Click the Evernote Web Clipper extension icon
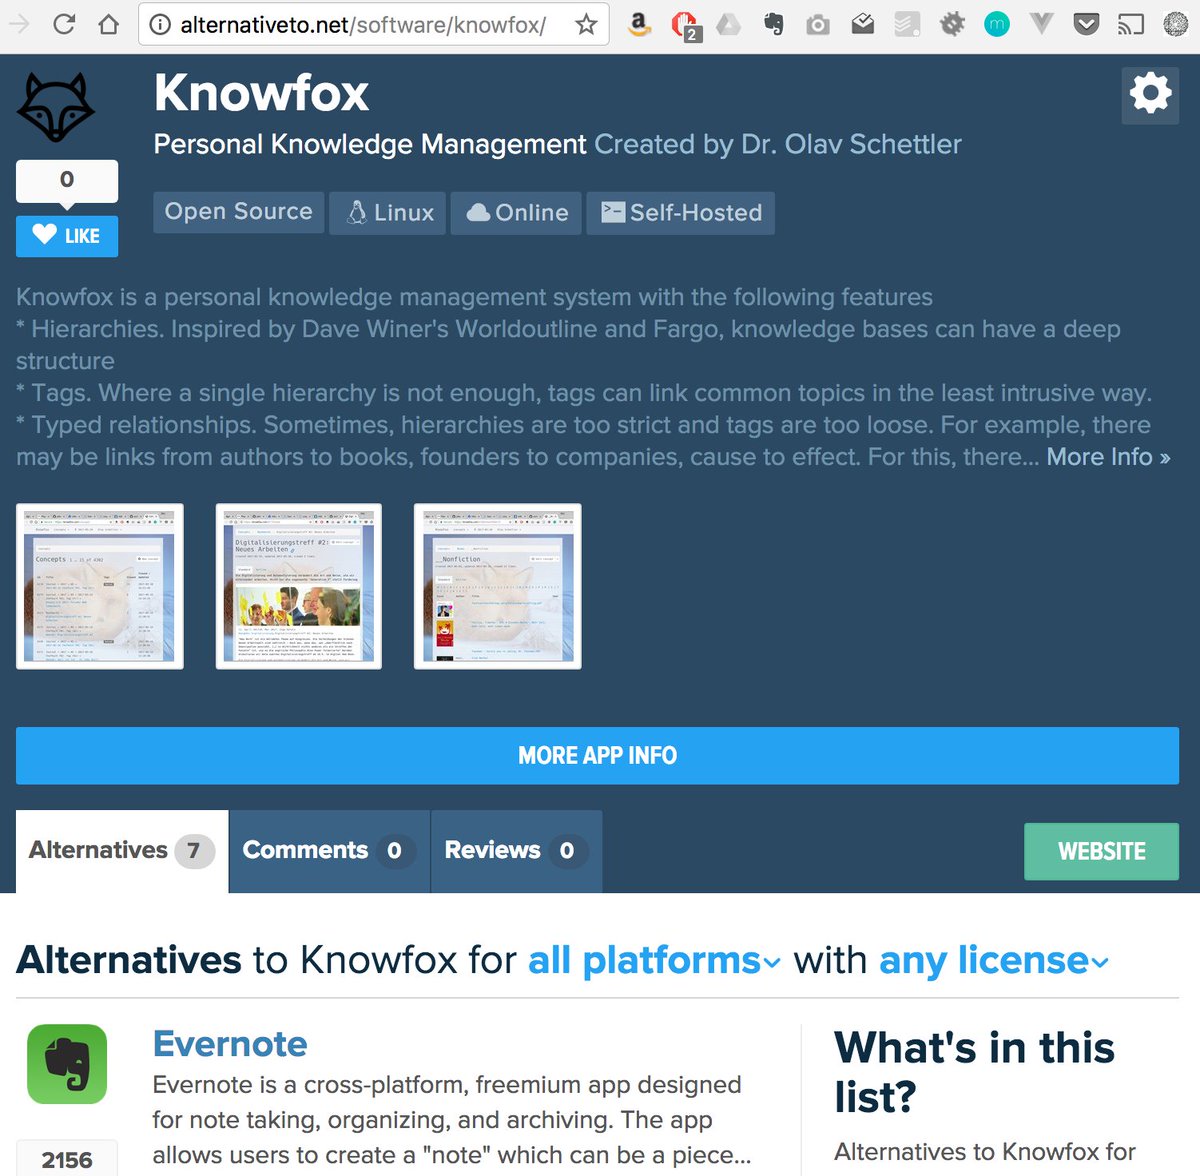Viewport: 1200px width, 1176px height. [x=773, y=24]
